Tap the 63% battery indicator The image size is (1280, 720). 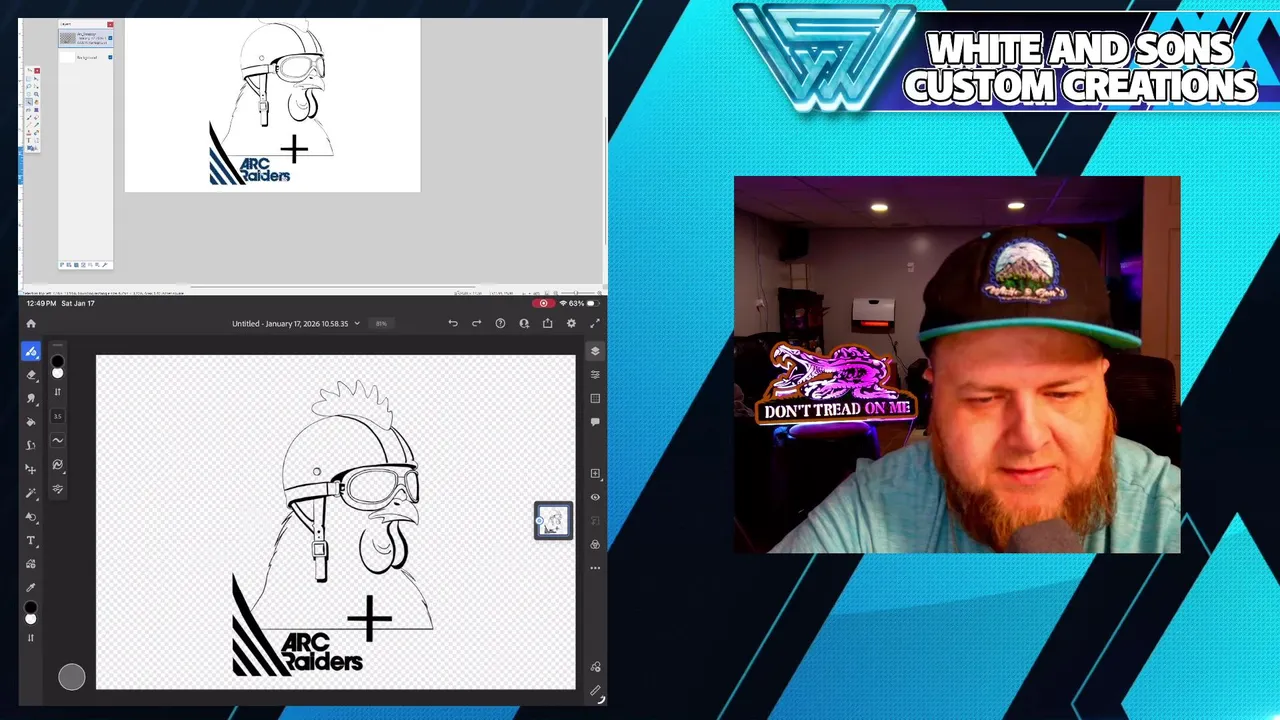(583, 303)
